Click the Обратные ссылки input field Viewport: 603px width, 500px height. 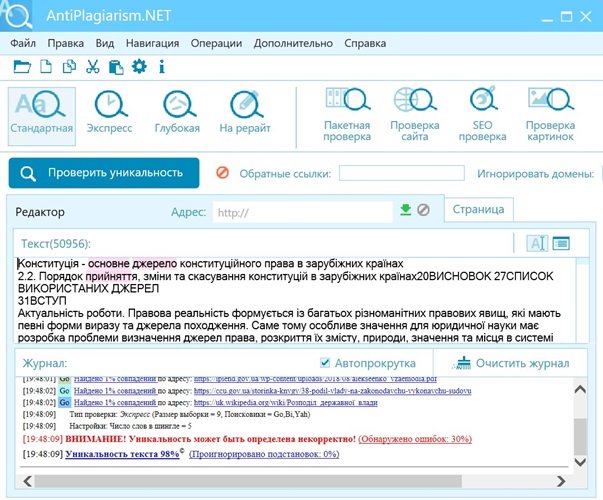pyautogui.click(x=393, y=173)
